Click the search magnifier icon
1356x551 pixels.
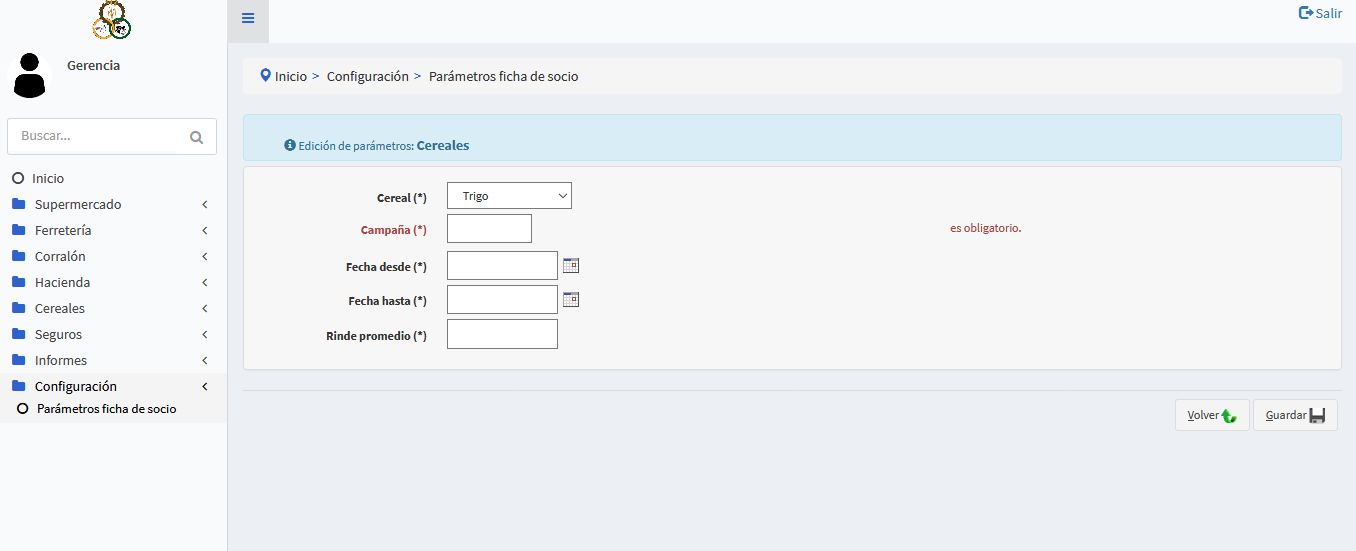tap(196, 137)
